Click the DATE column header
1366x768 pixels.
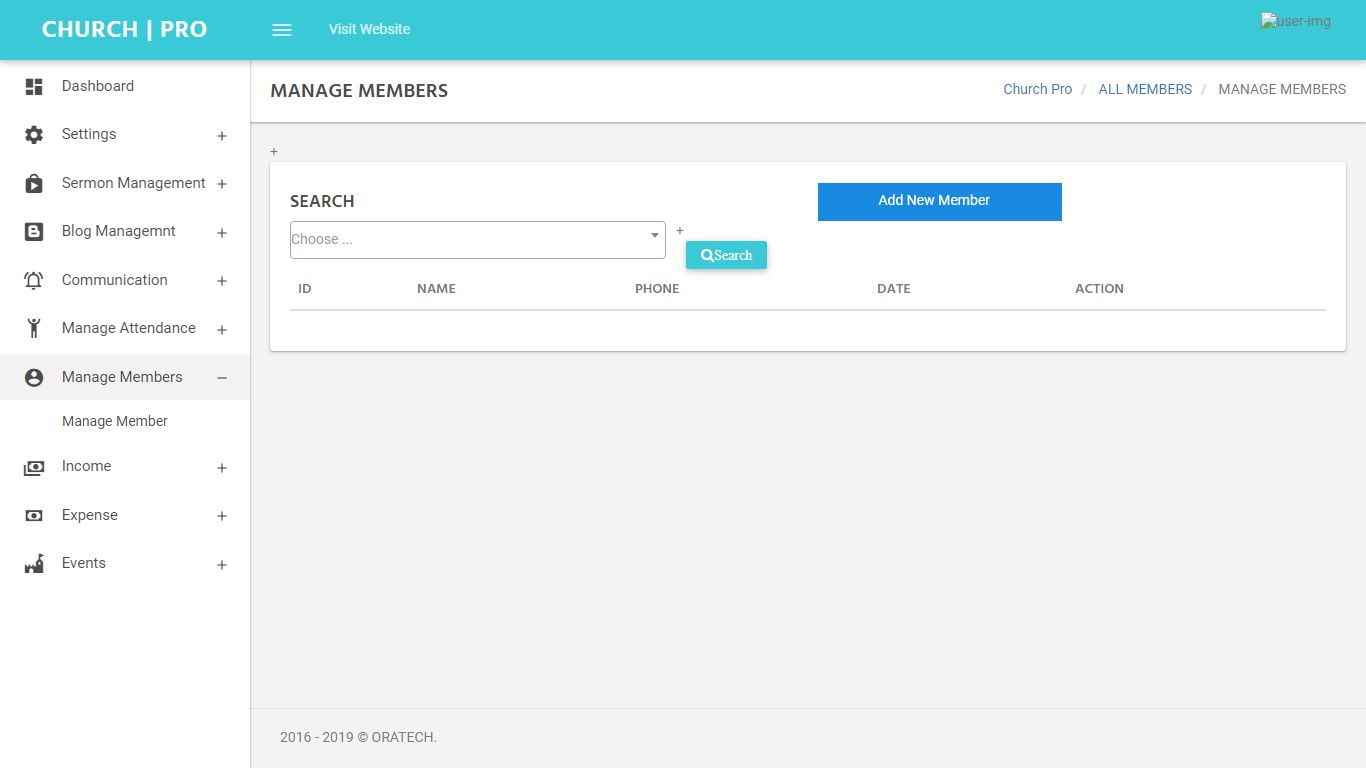[894, 289]
